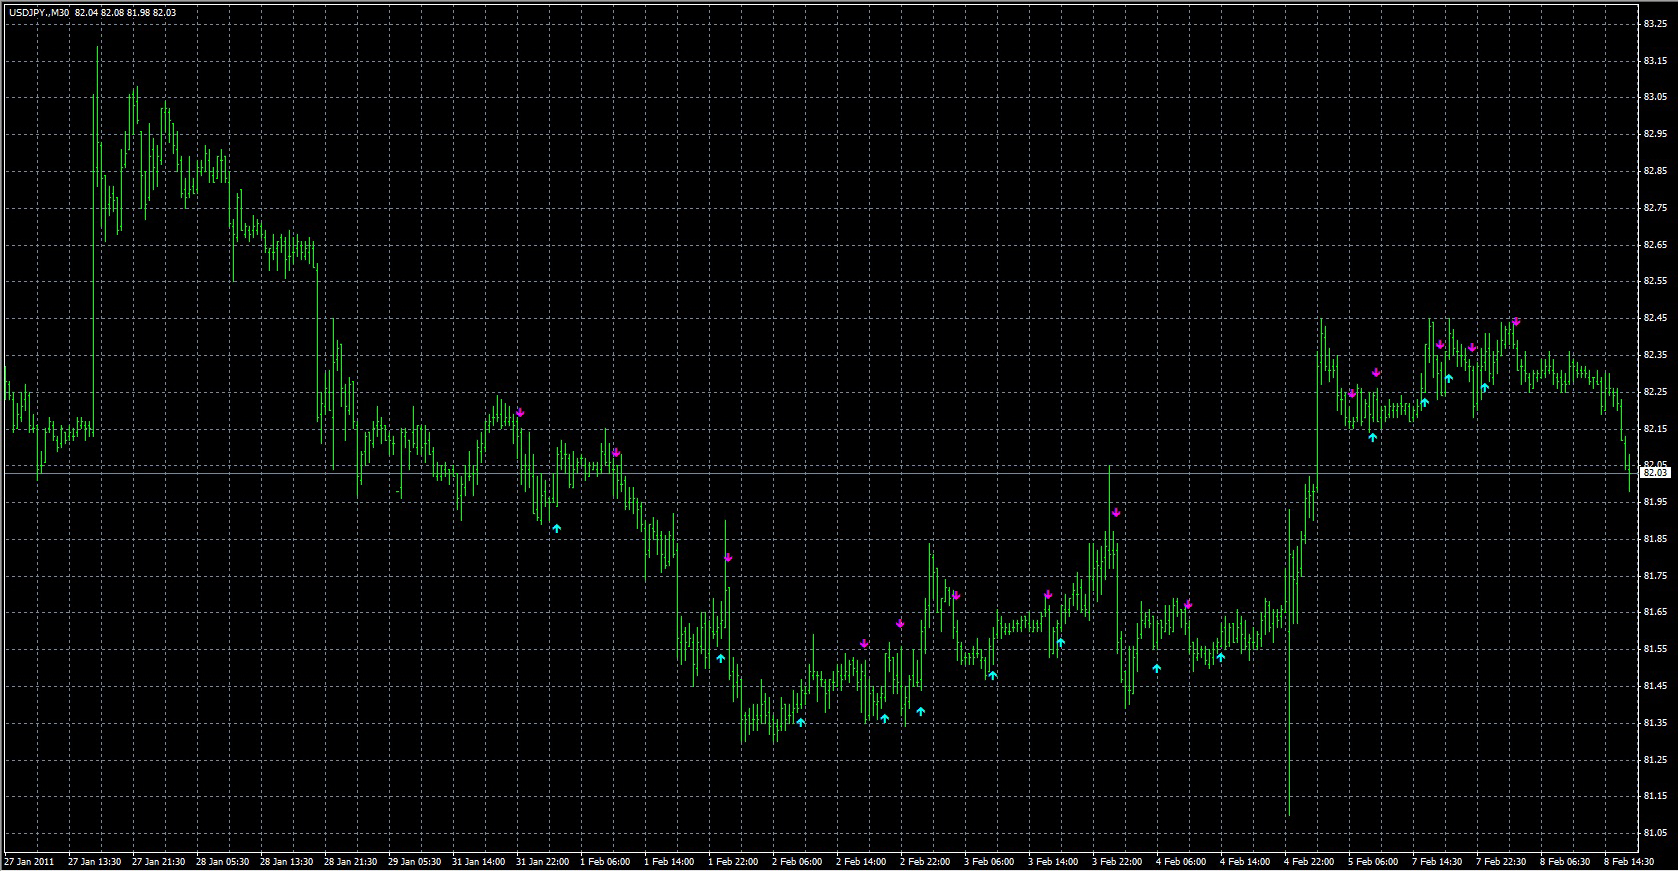Click the highlighted 82.03 current price label
Image resolution: width=1678 pixels, height=871 pixels.
[1655, 472]
